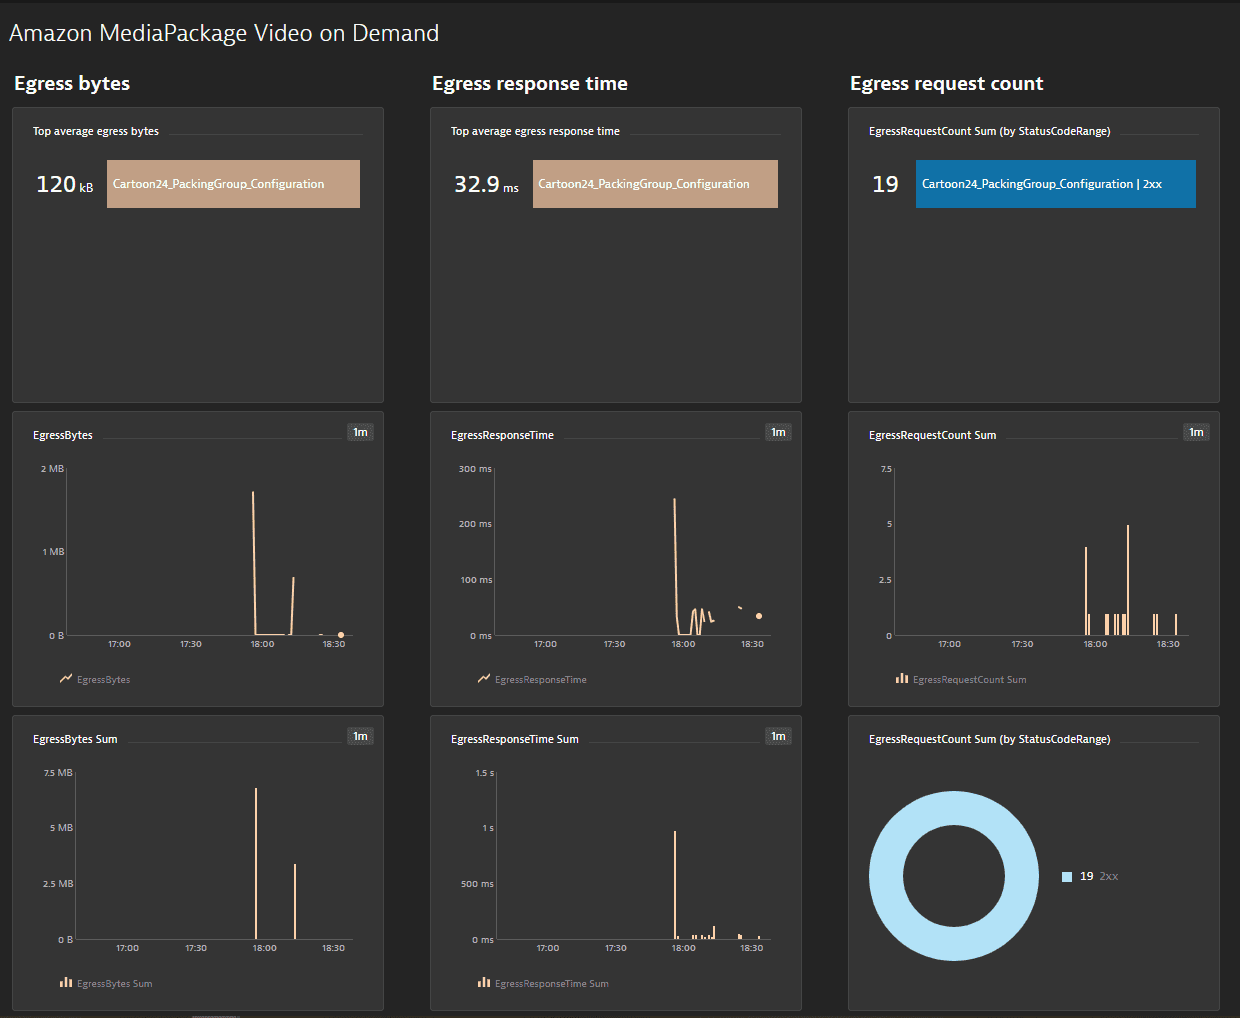Viewport: 1240px width, 1018px height.
Task: Click the end data point dot in EgressResponseTime chart
Action: tap(759, 616)
